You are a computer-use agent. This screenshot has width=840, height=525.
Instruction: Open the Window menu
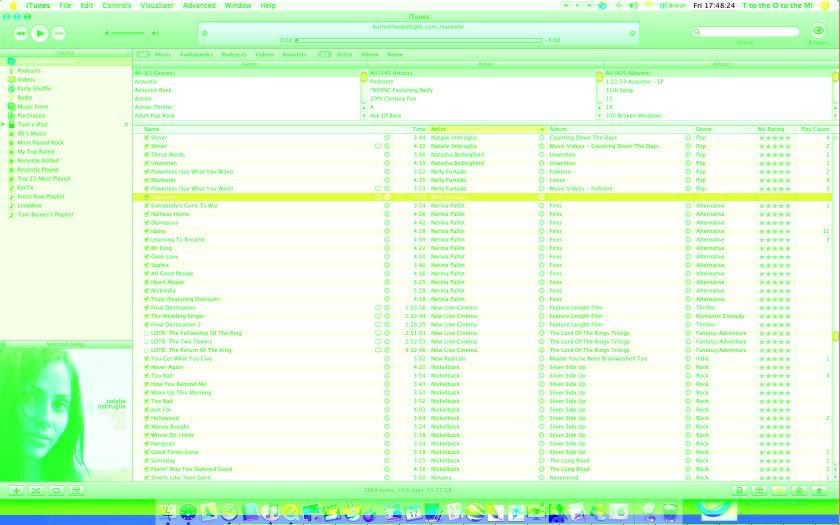point(238,5)
